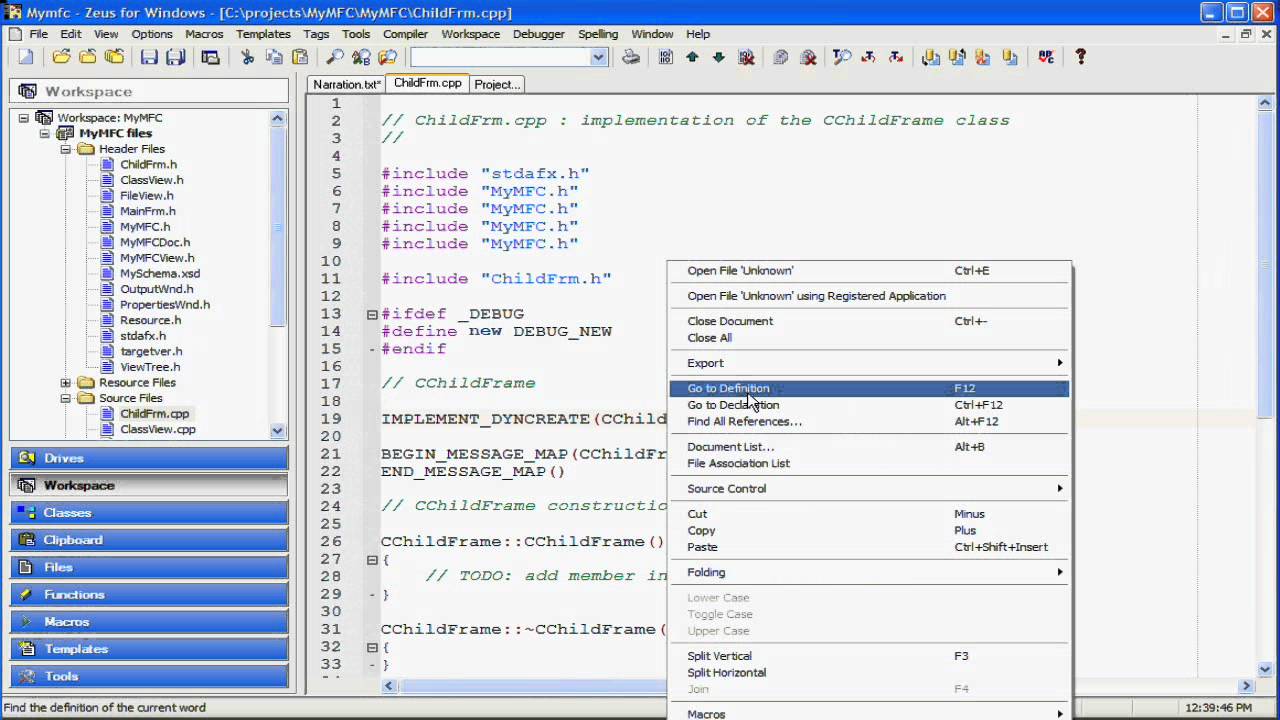Choose Go to Definition in context menu

click(870, 388)
